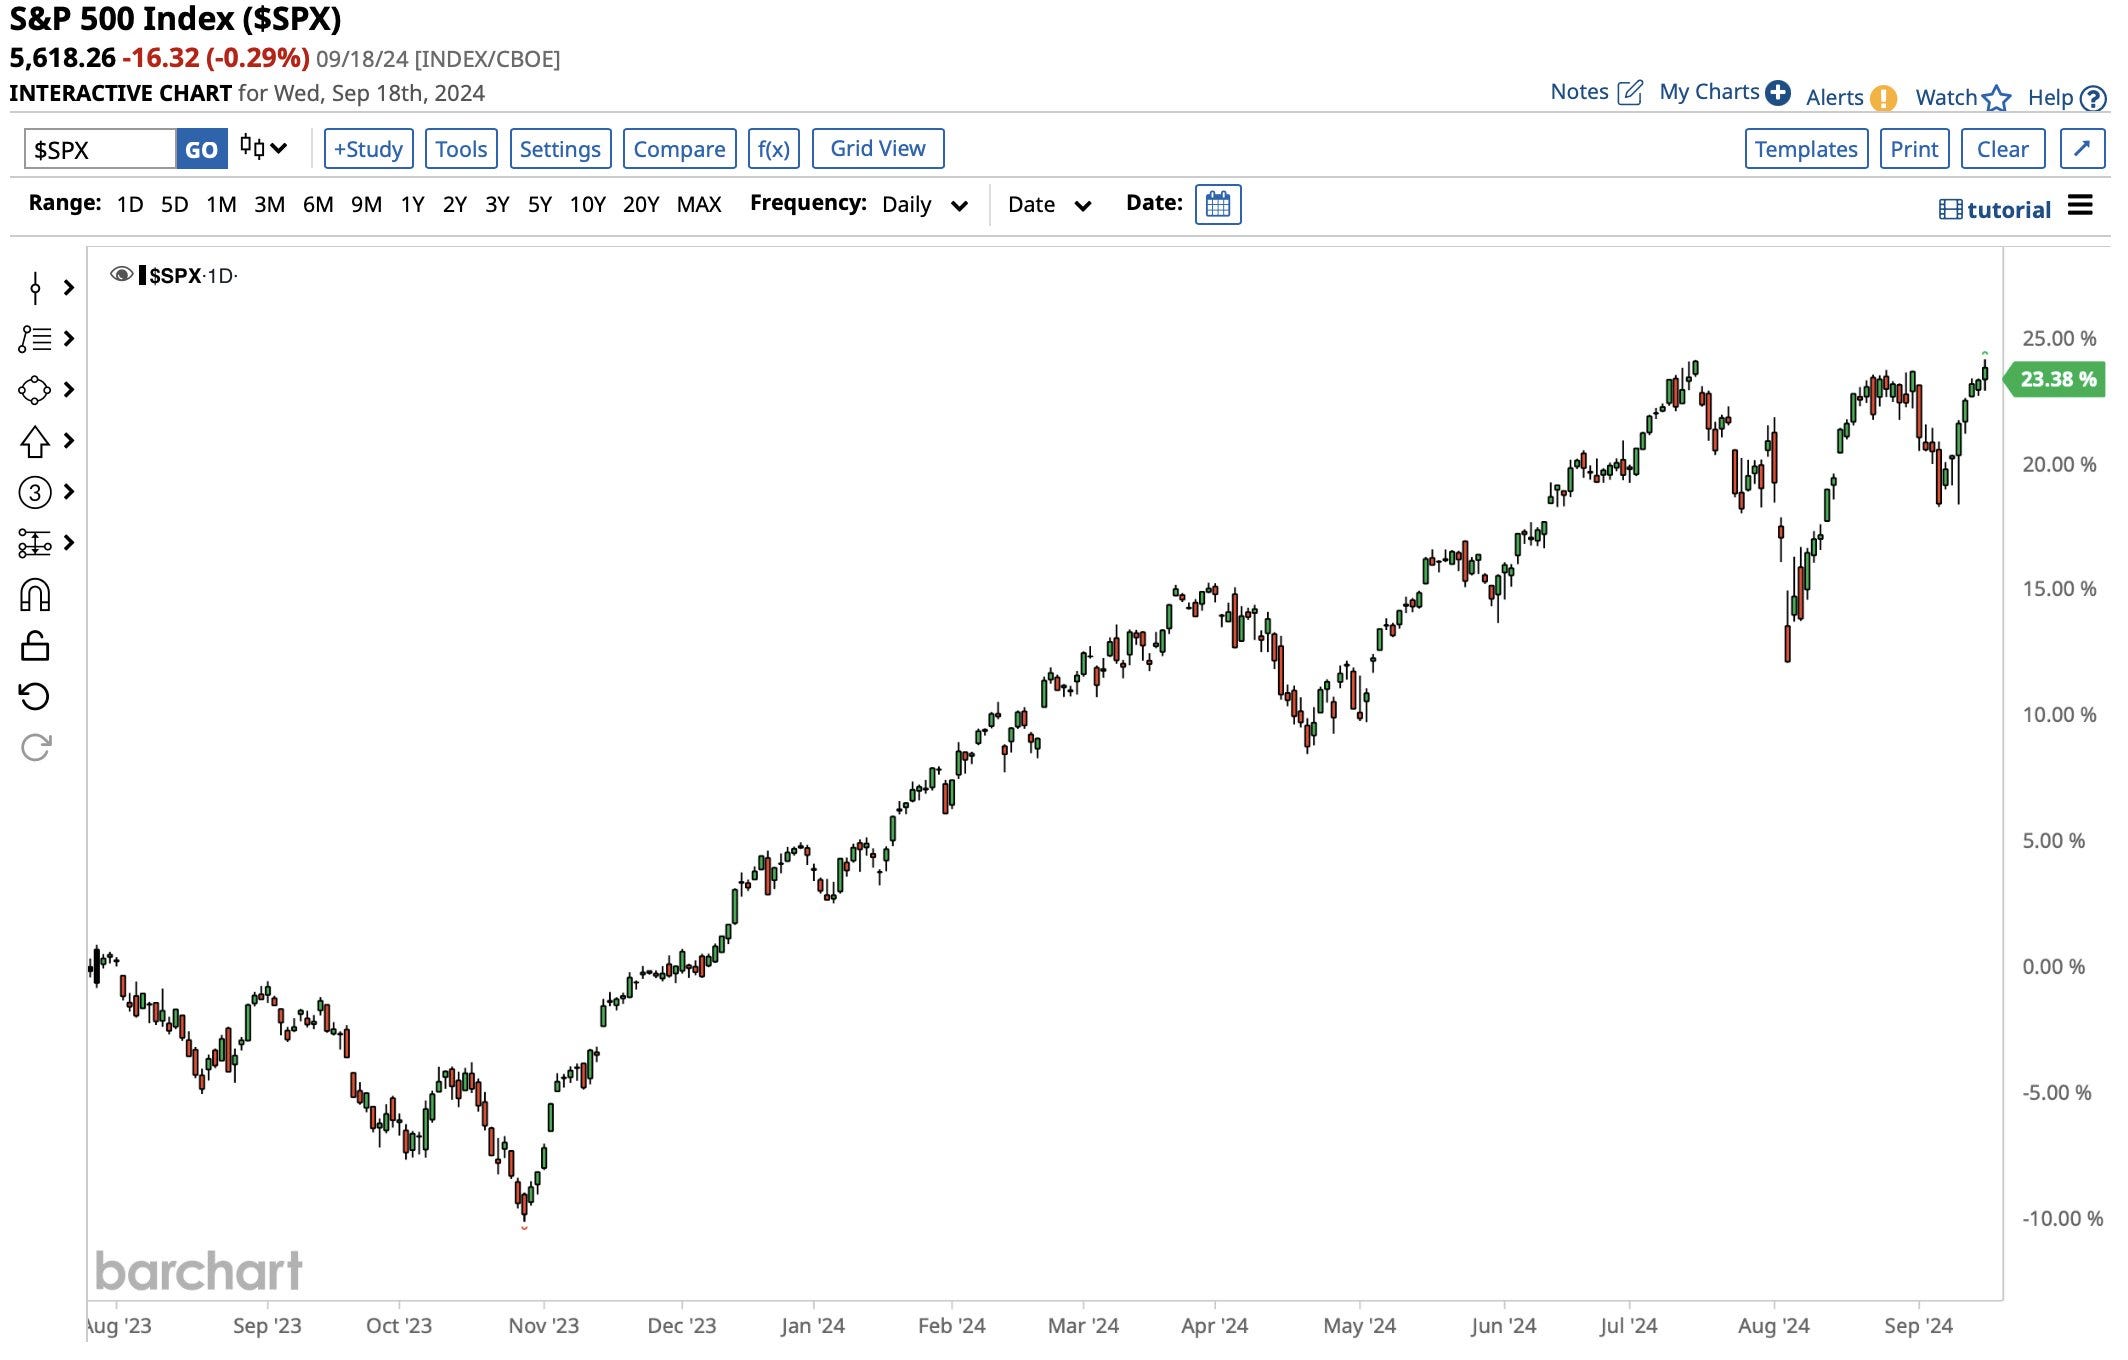Viewport: 2128px width, 1360px height.
Task: Select the 2Y range
Action: [x=455, y=204]
